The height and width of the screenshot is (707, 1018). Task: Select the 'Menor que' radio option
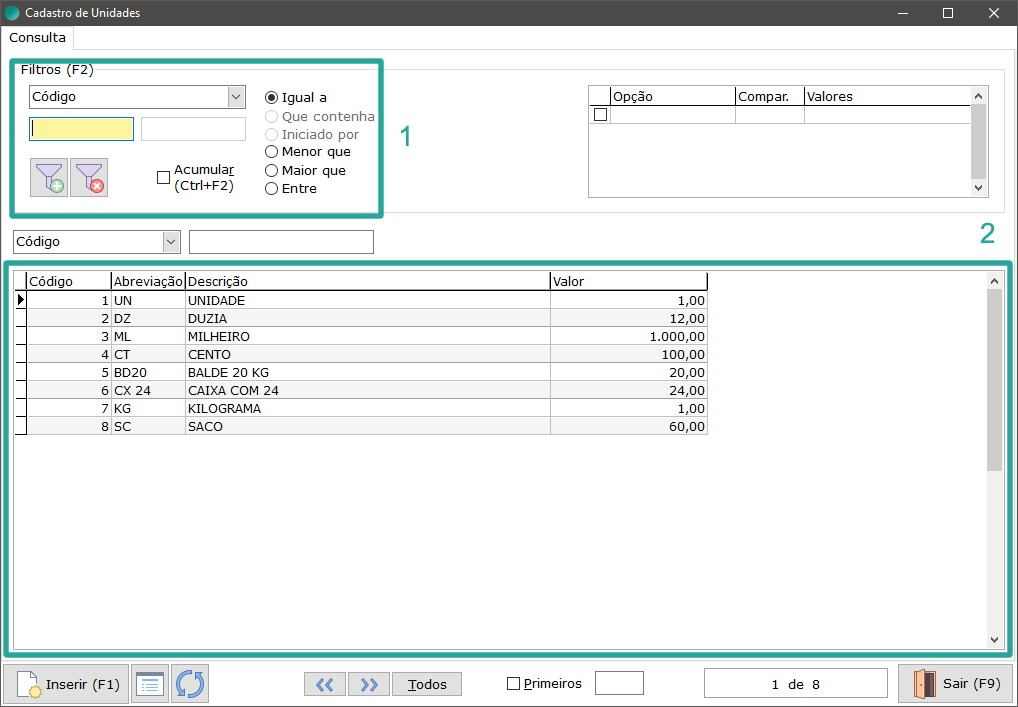[x=272, y=152]
